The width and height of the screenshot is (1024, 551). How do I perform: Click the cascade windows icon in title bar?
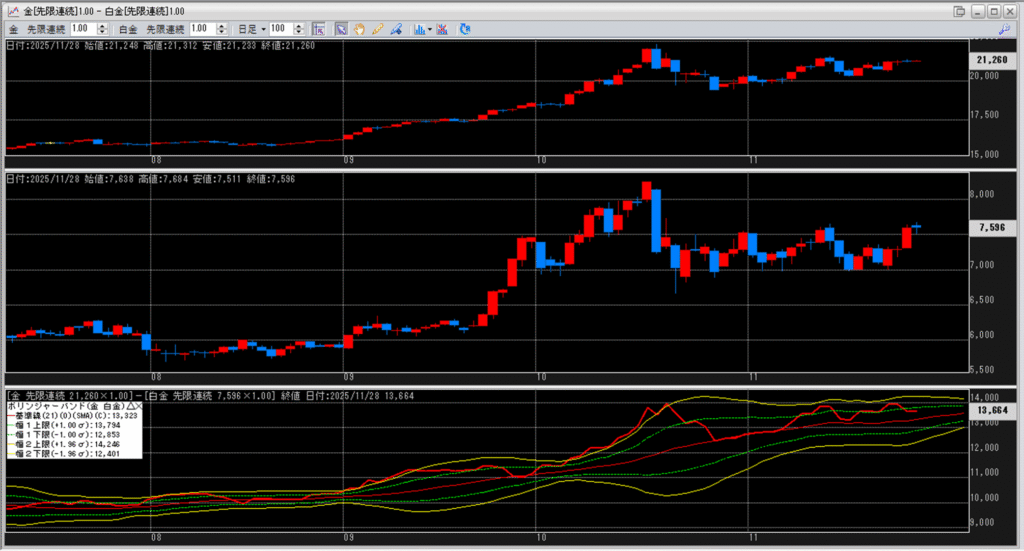960,10
